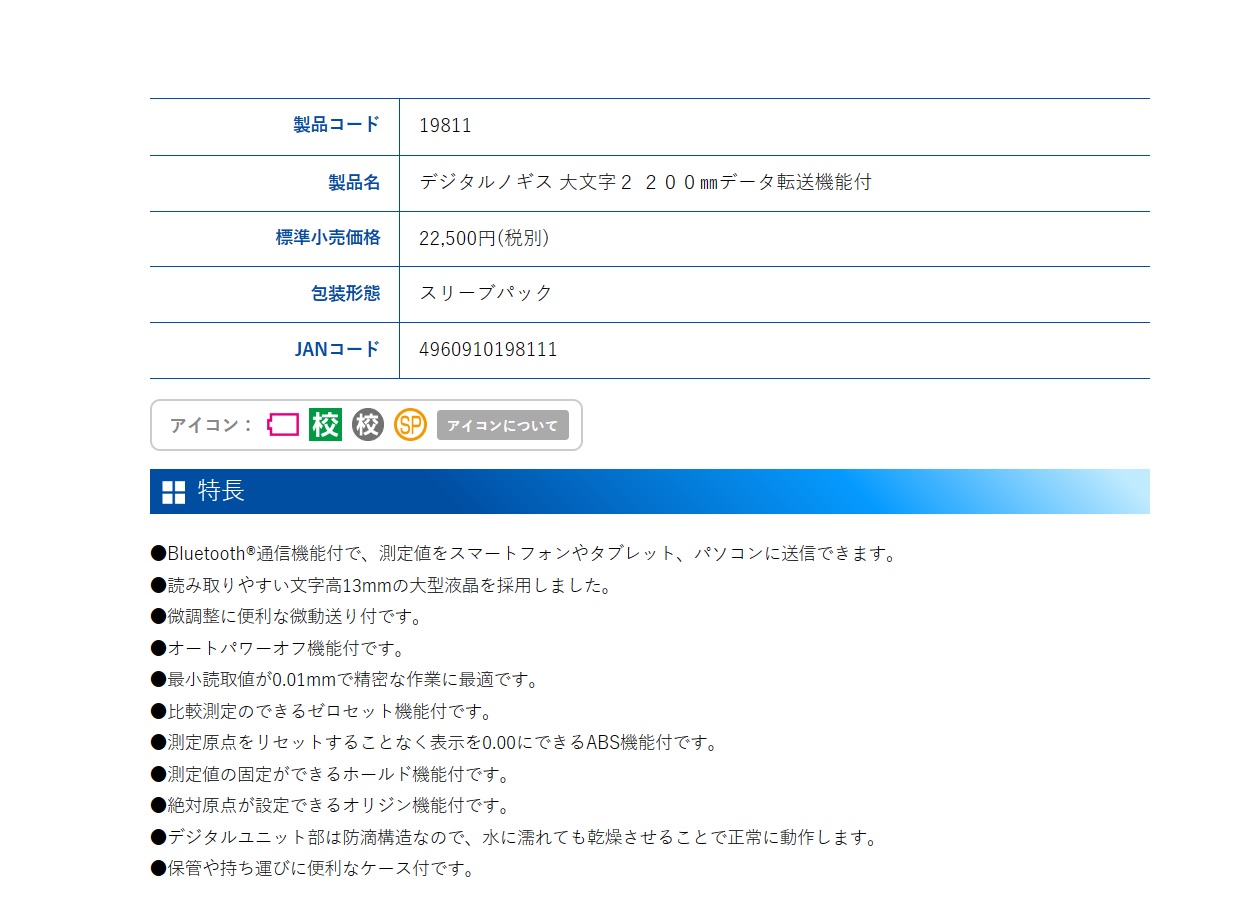1243x899 pixels.
Task: Click the packaging value スリーブパック
Action: point(486,293)
